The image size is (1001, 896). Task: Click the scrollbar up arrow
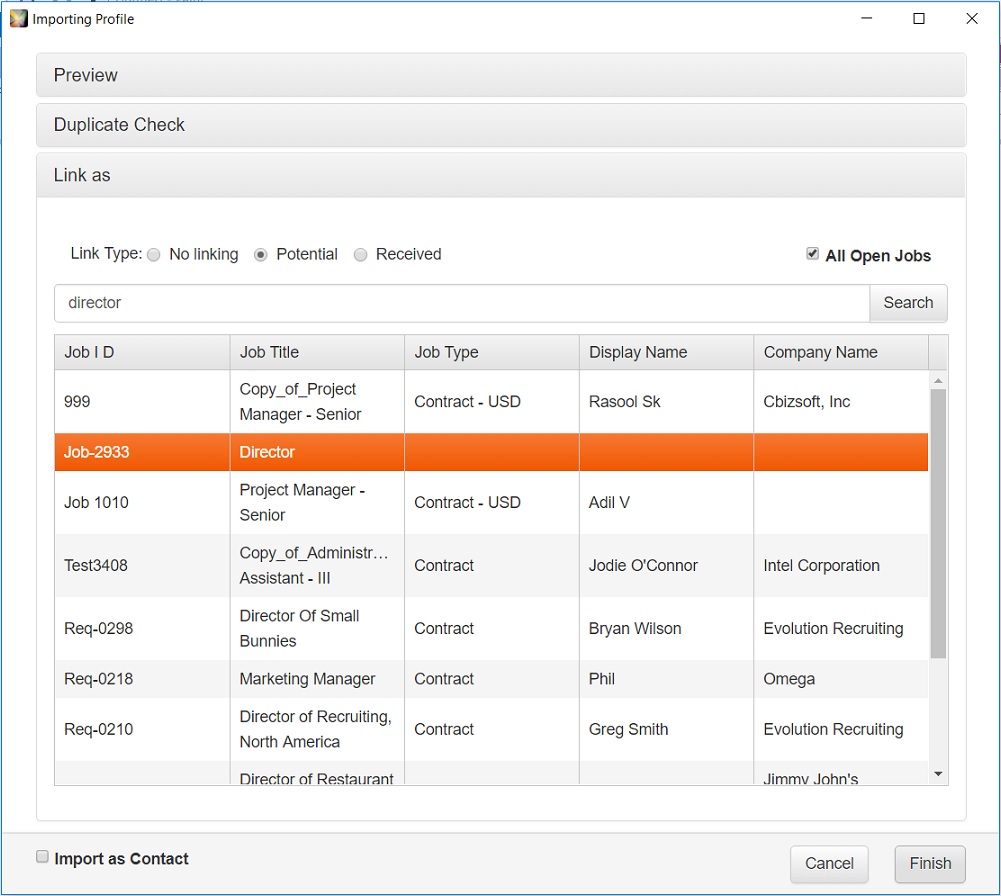(938, 380)
